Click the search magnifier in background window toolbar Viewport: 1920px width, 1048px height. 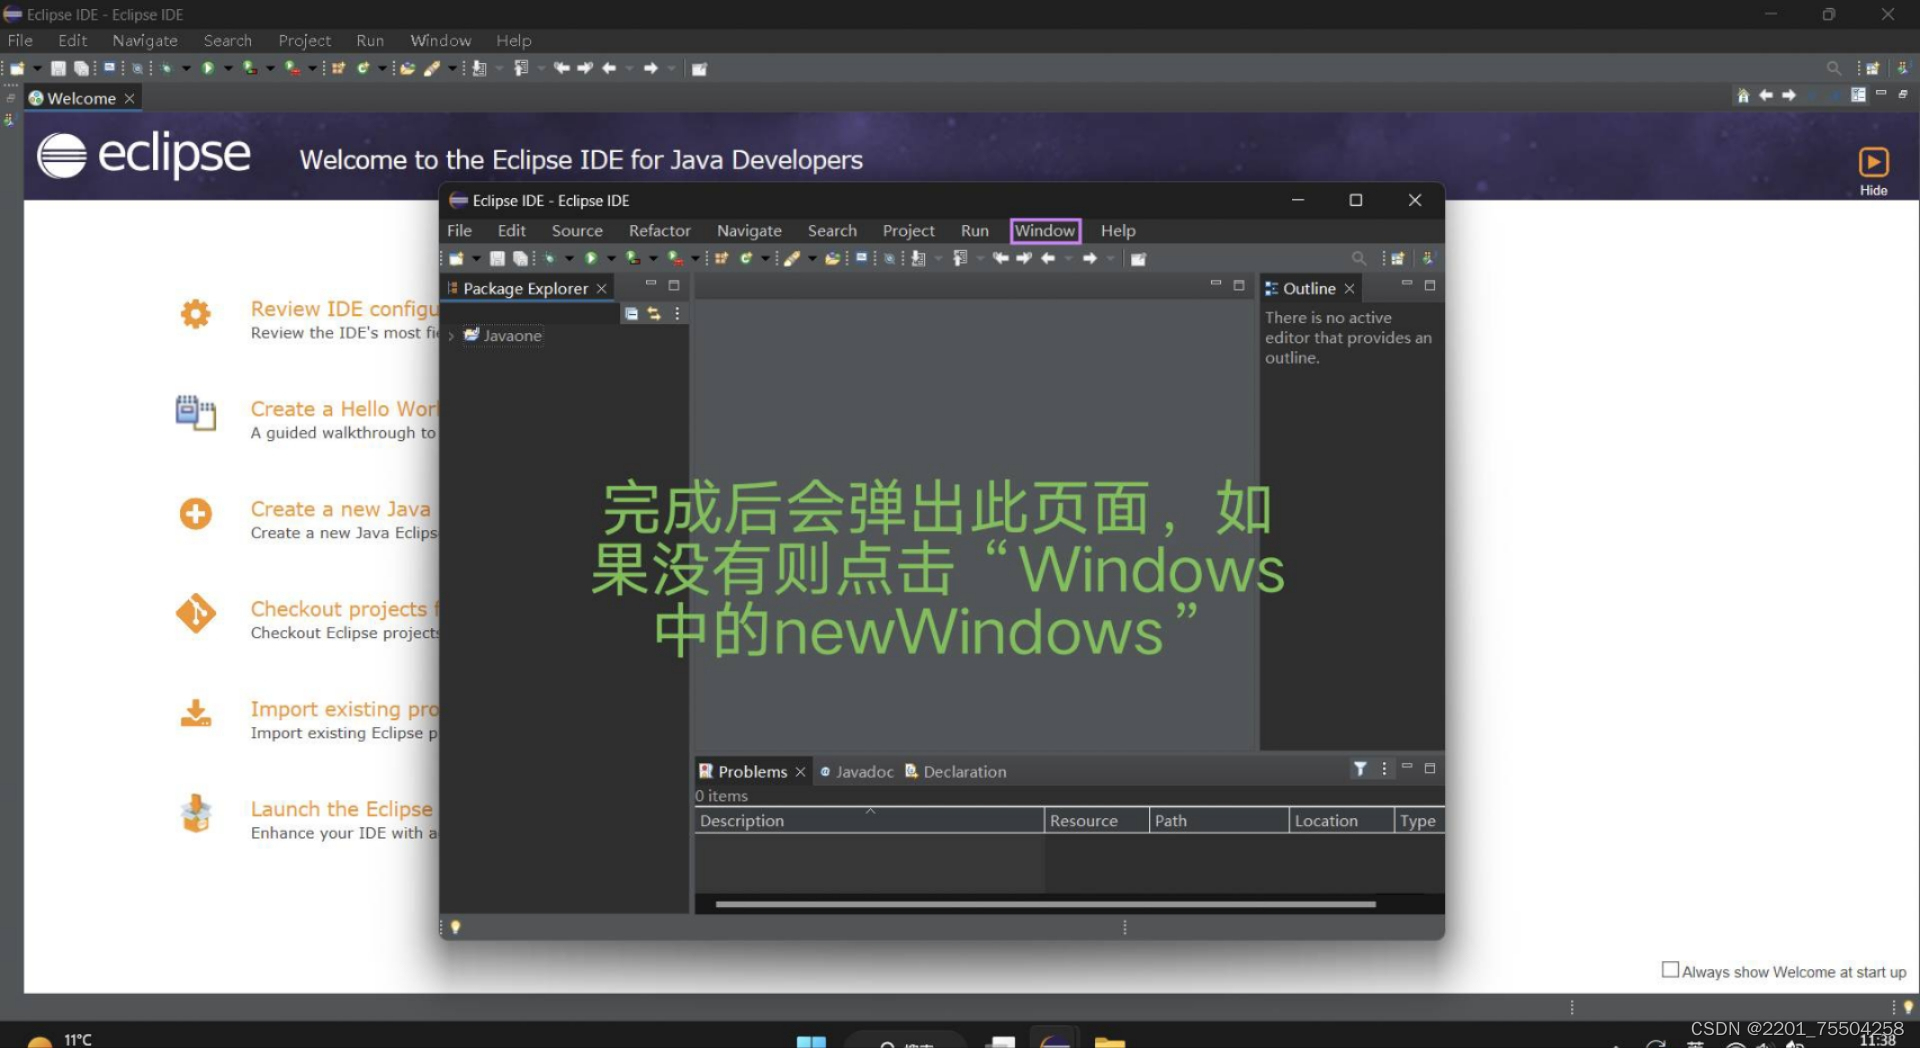click(1833, 69)
